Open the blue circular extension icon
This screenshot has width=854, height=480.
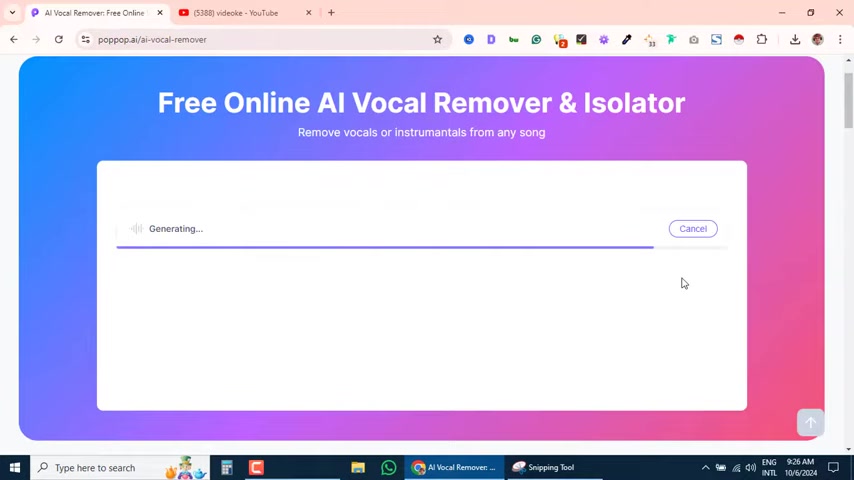pos(468,39)
